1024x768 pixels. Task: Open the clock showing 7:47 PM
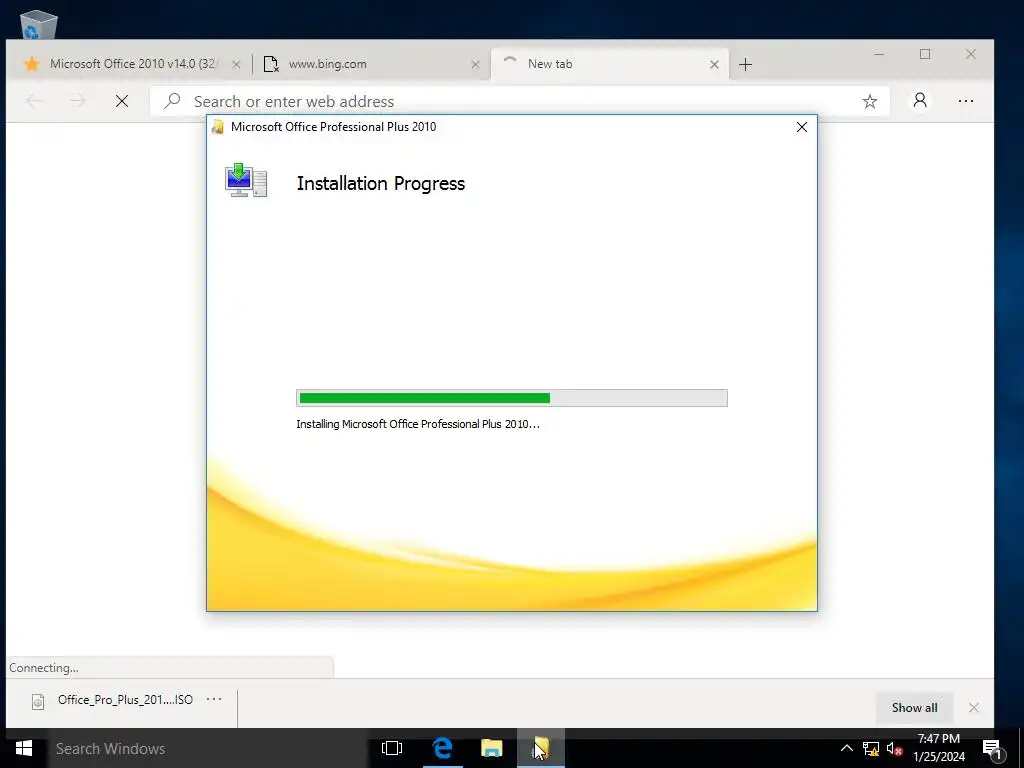(x=938, y=748)
